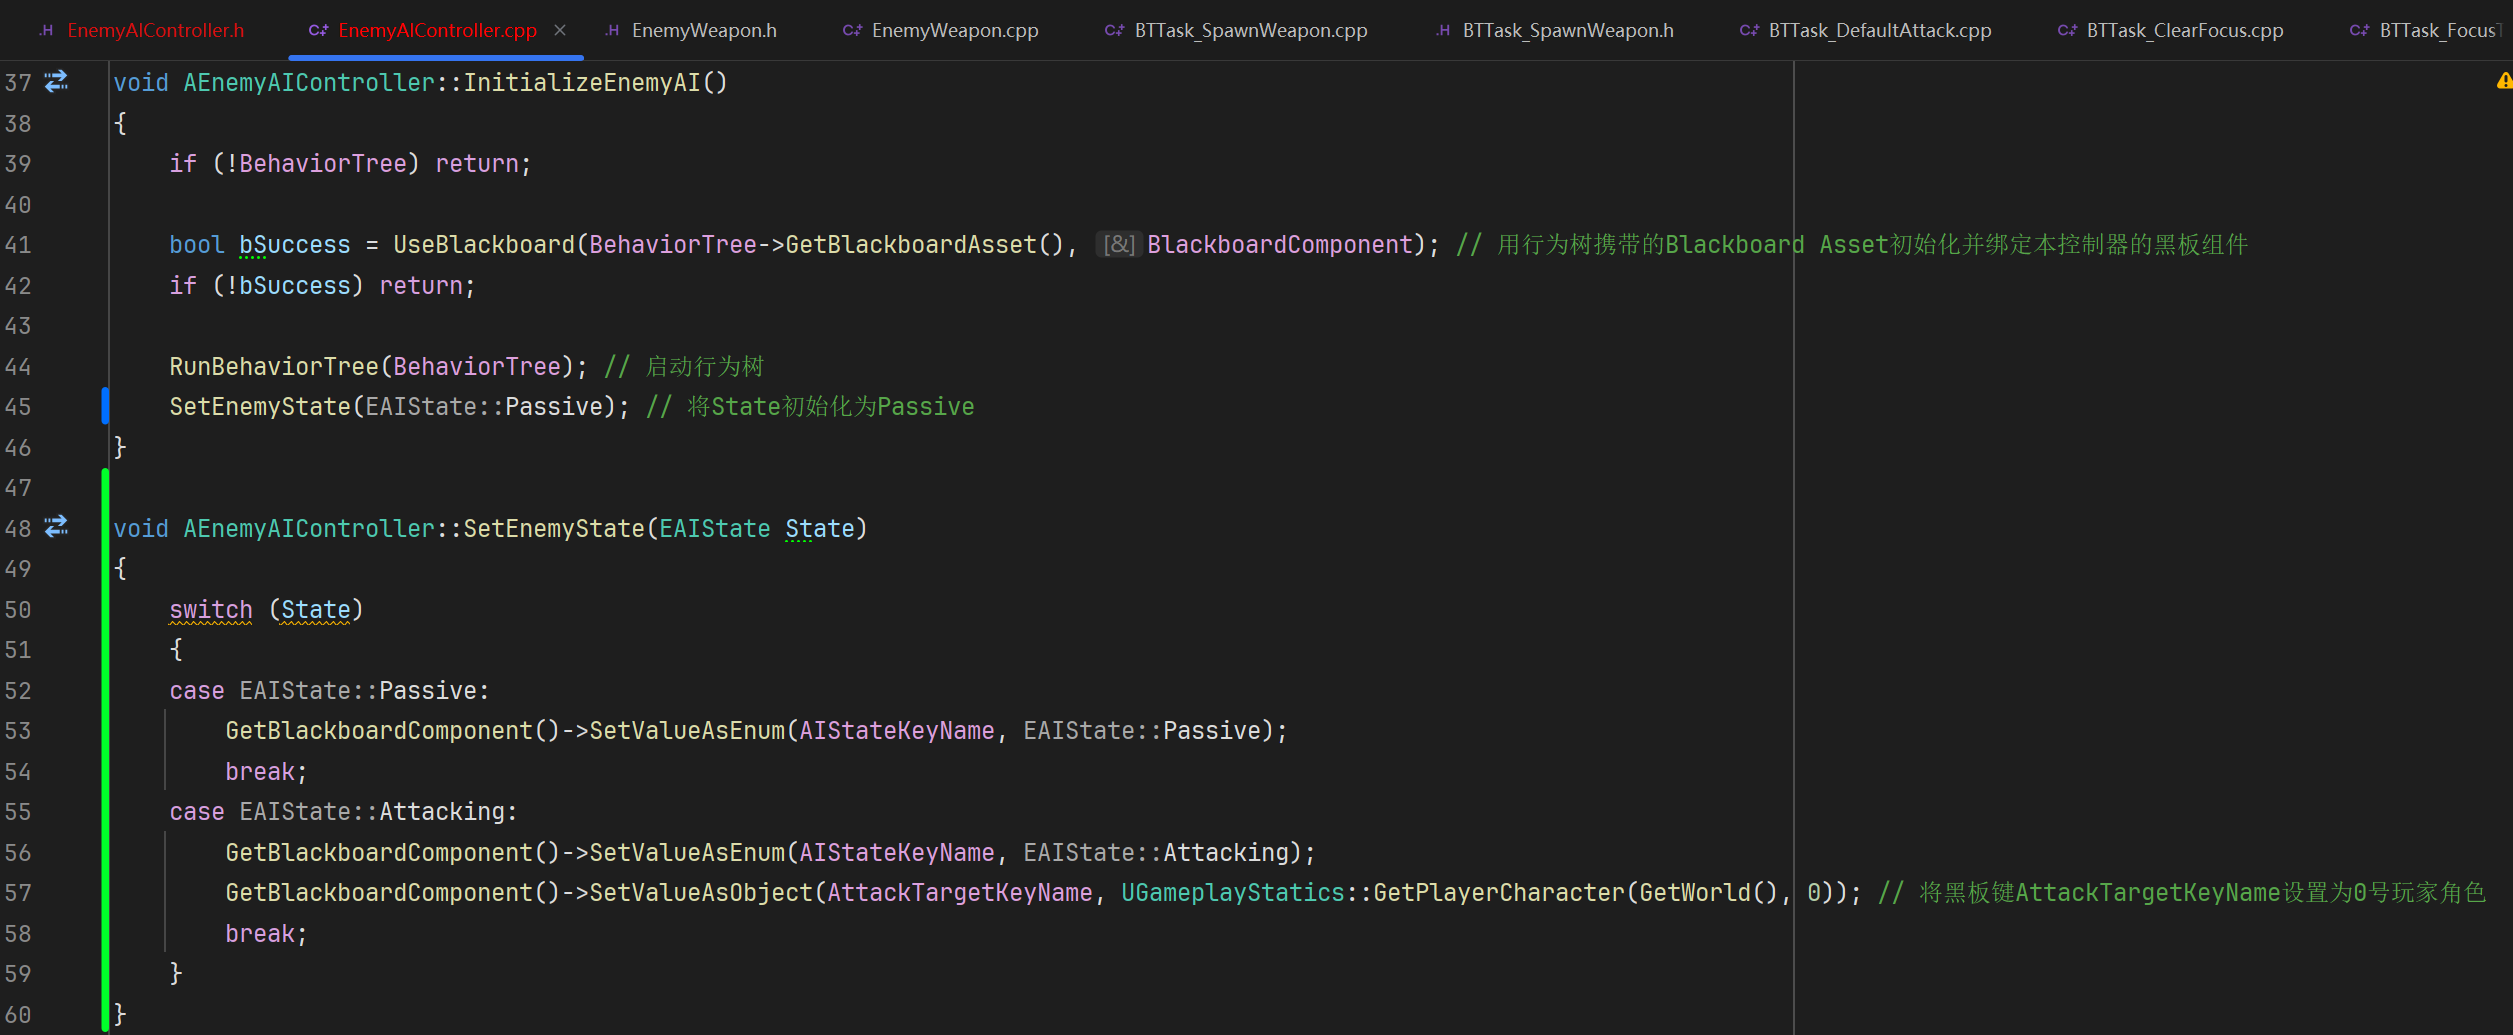Click the "EAIState" parameter type on line 48
Image resolution: width=2513 pixels, height=1035 pixels.
click(x=715, y=529)
